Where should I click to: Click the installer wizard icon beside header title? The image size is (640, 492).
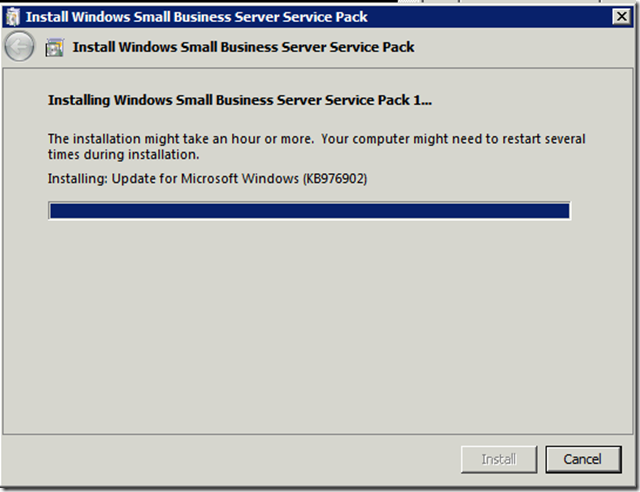pos(54,47)
